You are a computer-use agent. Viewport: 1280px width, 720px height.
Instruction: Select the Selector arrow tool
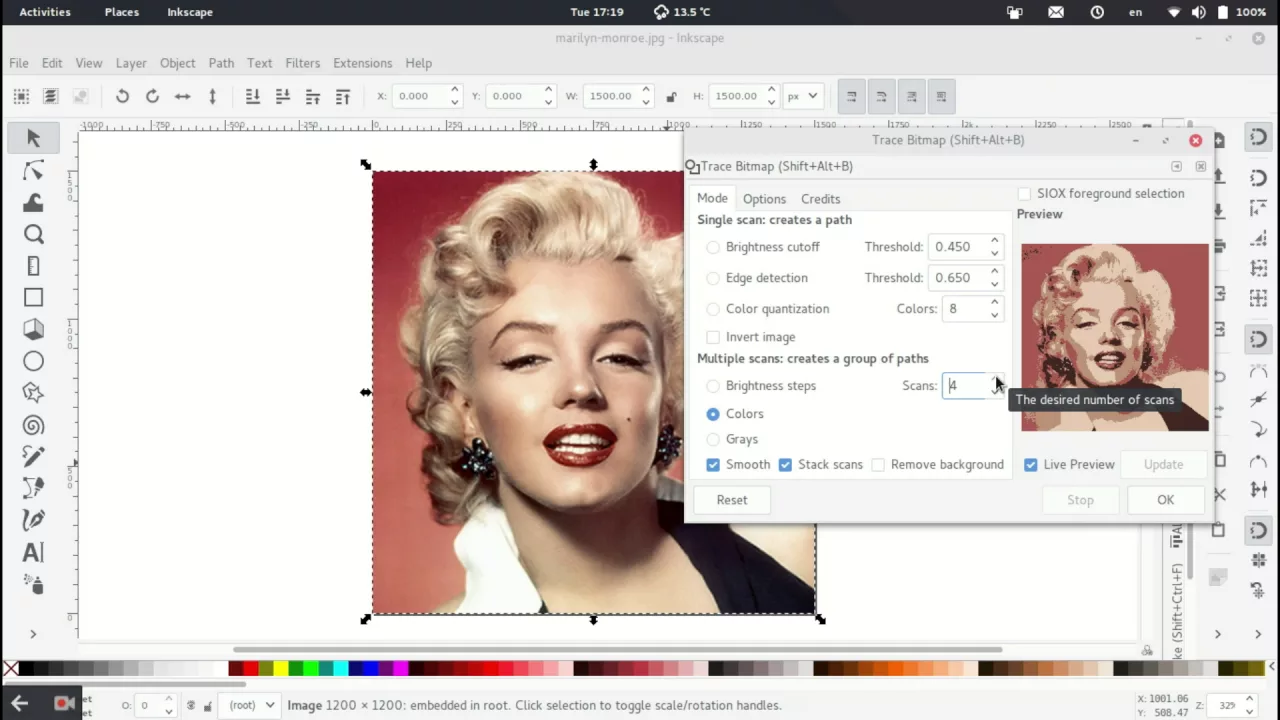[33, 139]
